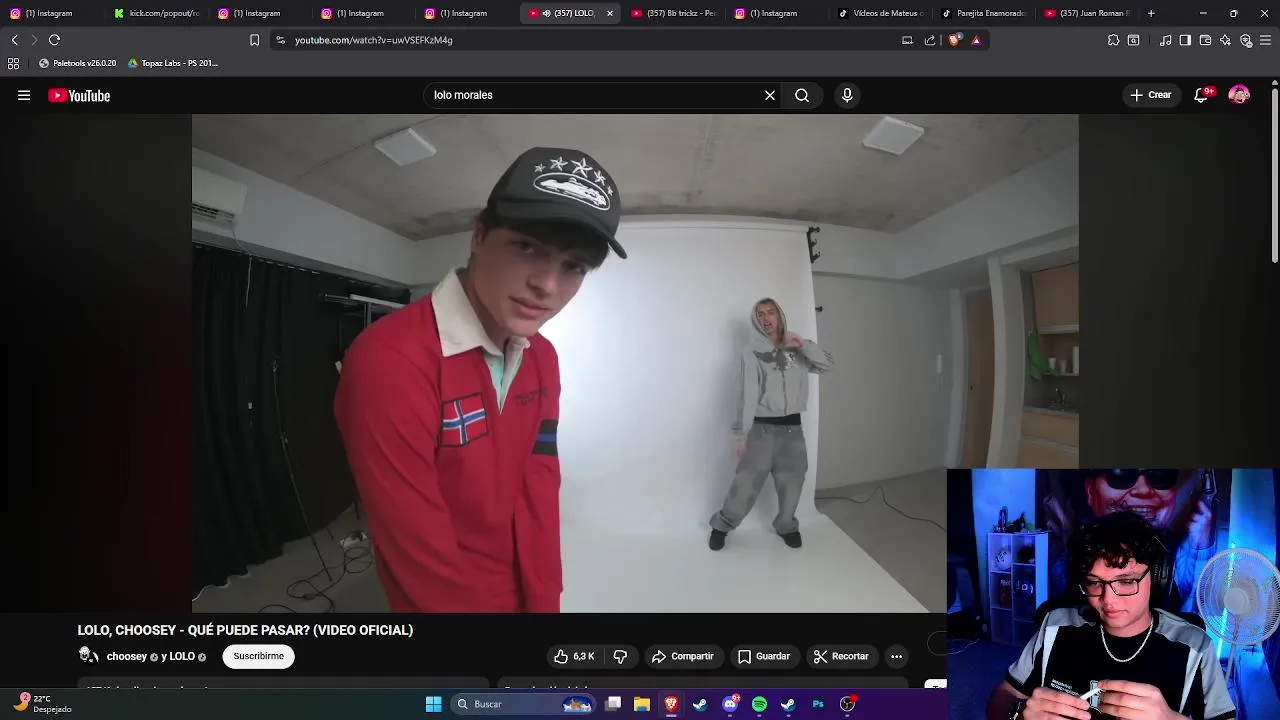Close the active LOLO YouTube tab
Screen dimensions: 1280x720
(609, 13)
